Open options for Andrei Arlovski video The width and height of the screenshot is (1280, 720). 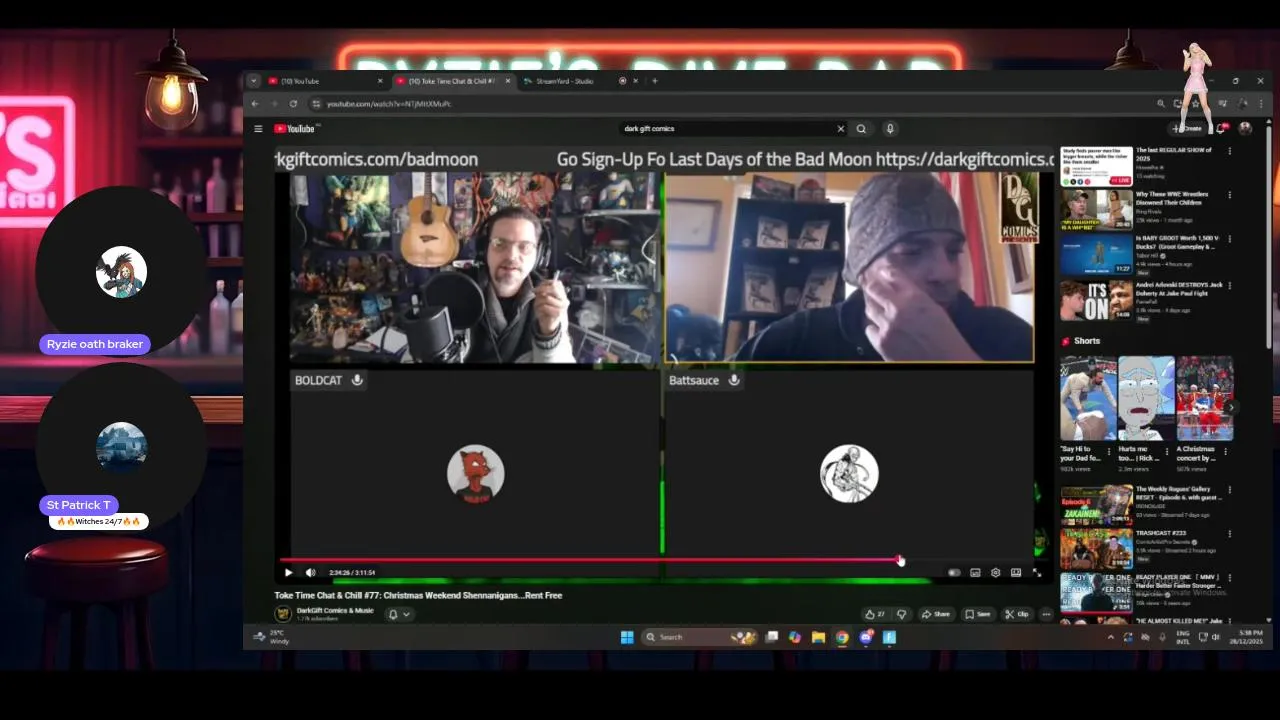(1230, 285)
